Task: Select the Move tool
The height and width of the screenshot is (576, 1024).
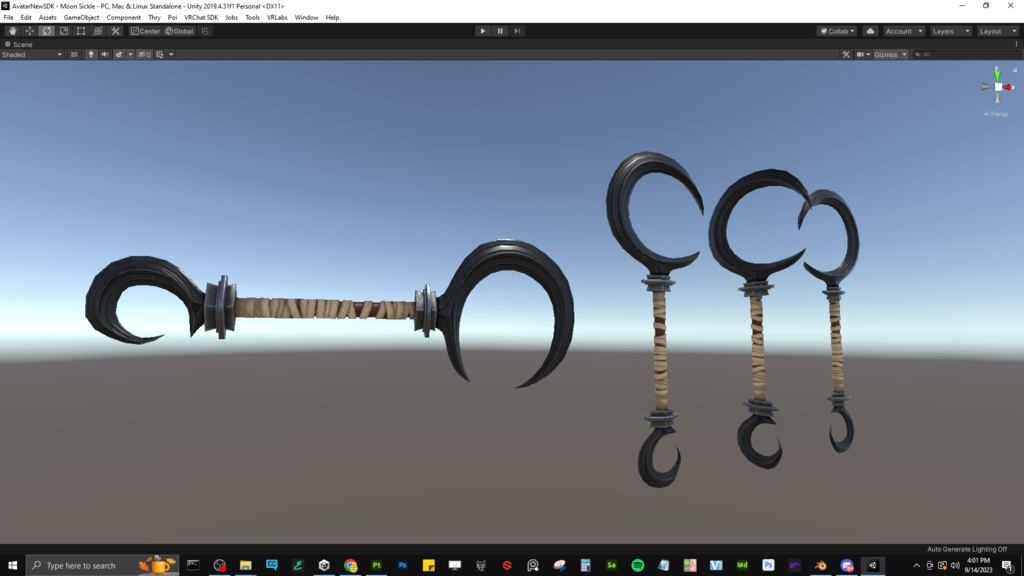Action: (x=28, y=31)
